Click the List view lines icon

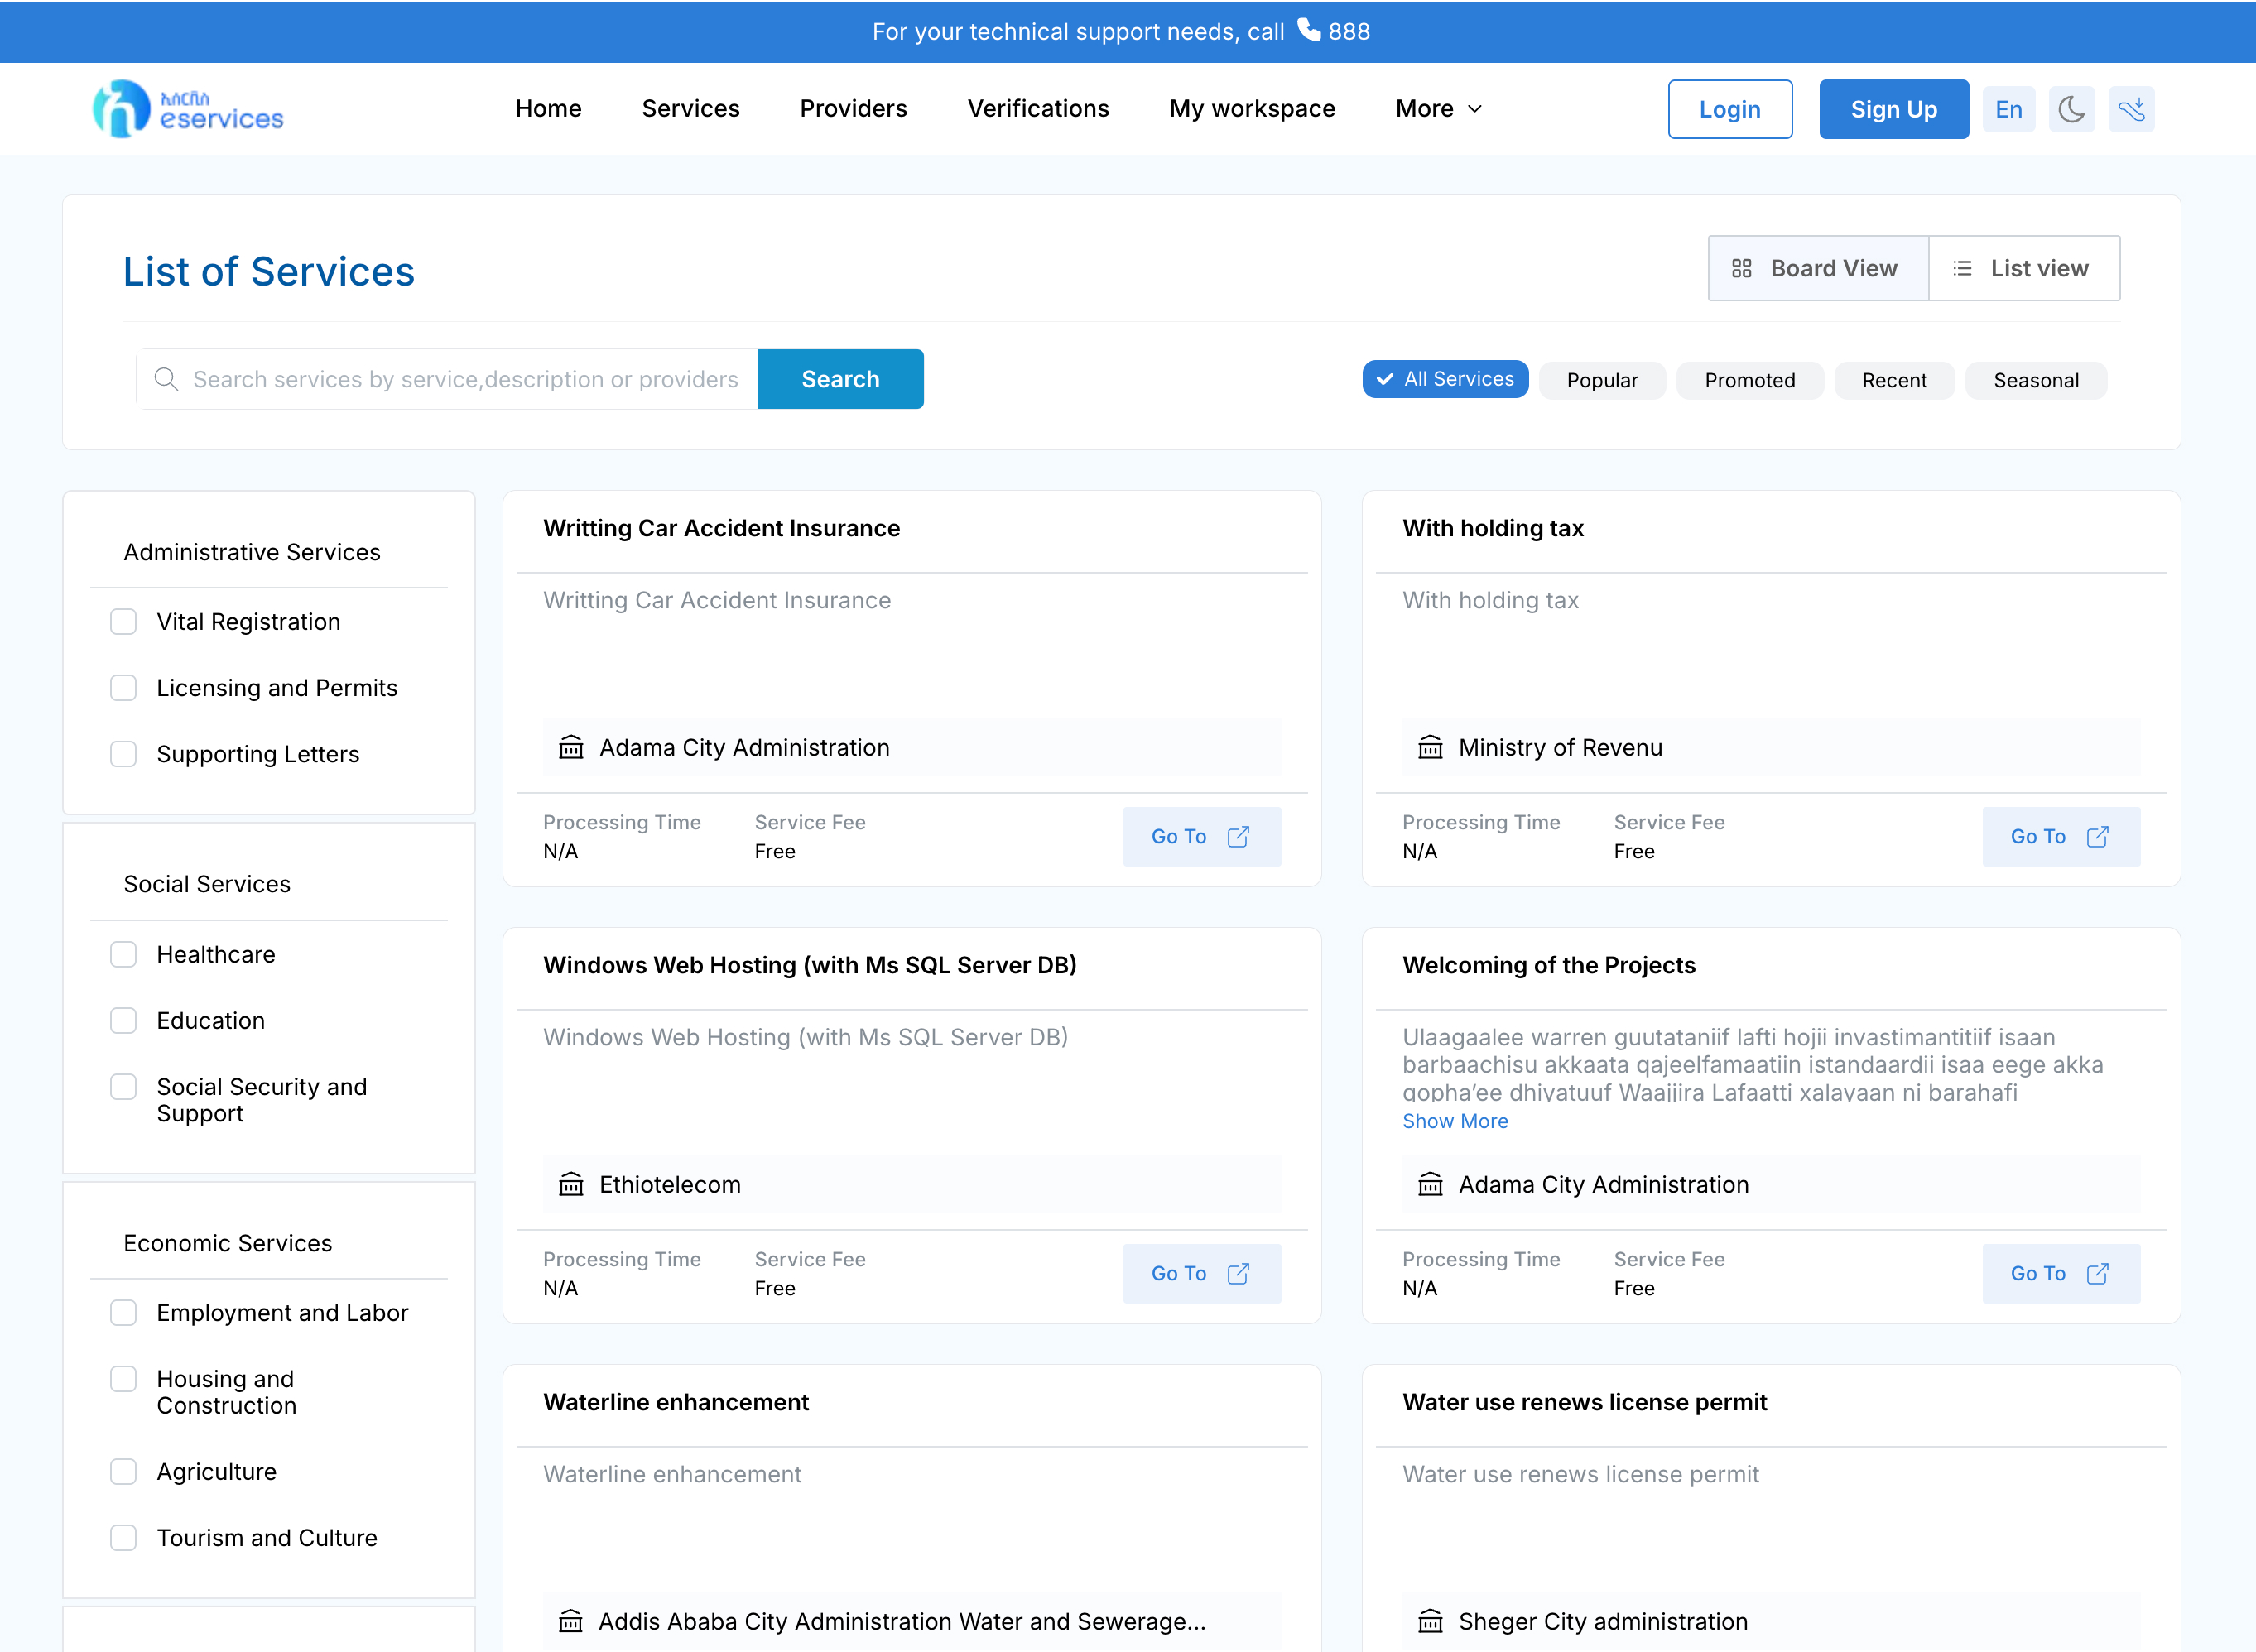coord(1962,268)
